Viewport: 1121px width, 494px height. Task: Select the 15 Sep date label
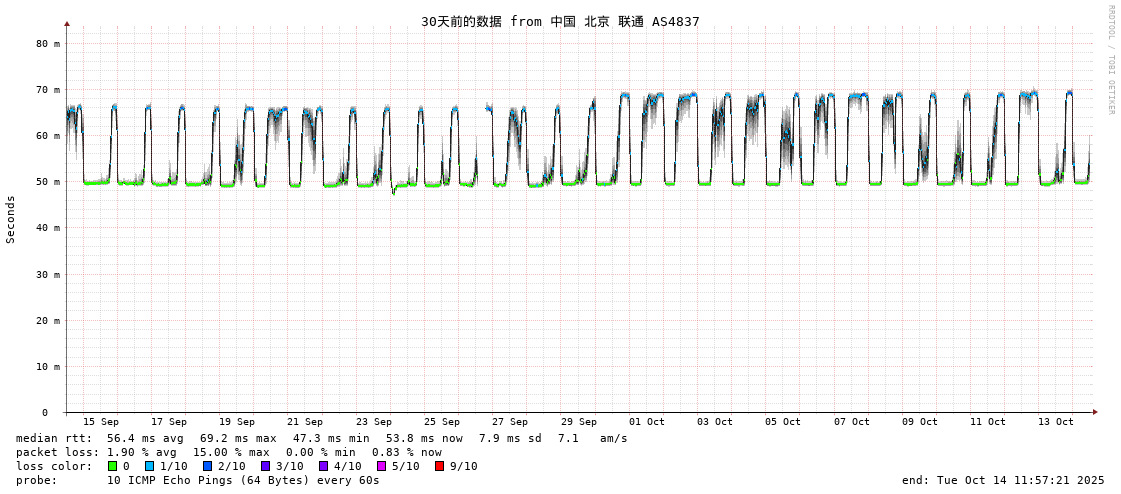coord(100,422)
